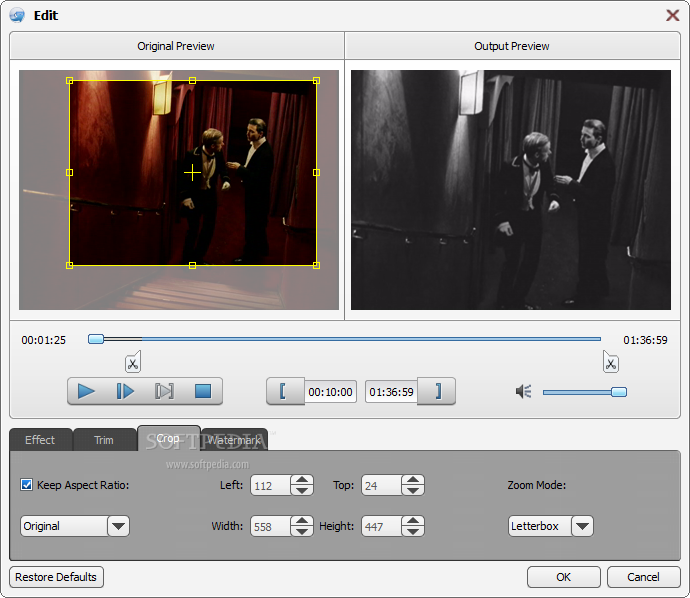Click the Top field showing 24
Viewport: 690px width, 598px height.
coord(382,485)
